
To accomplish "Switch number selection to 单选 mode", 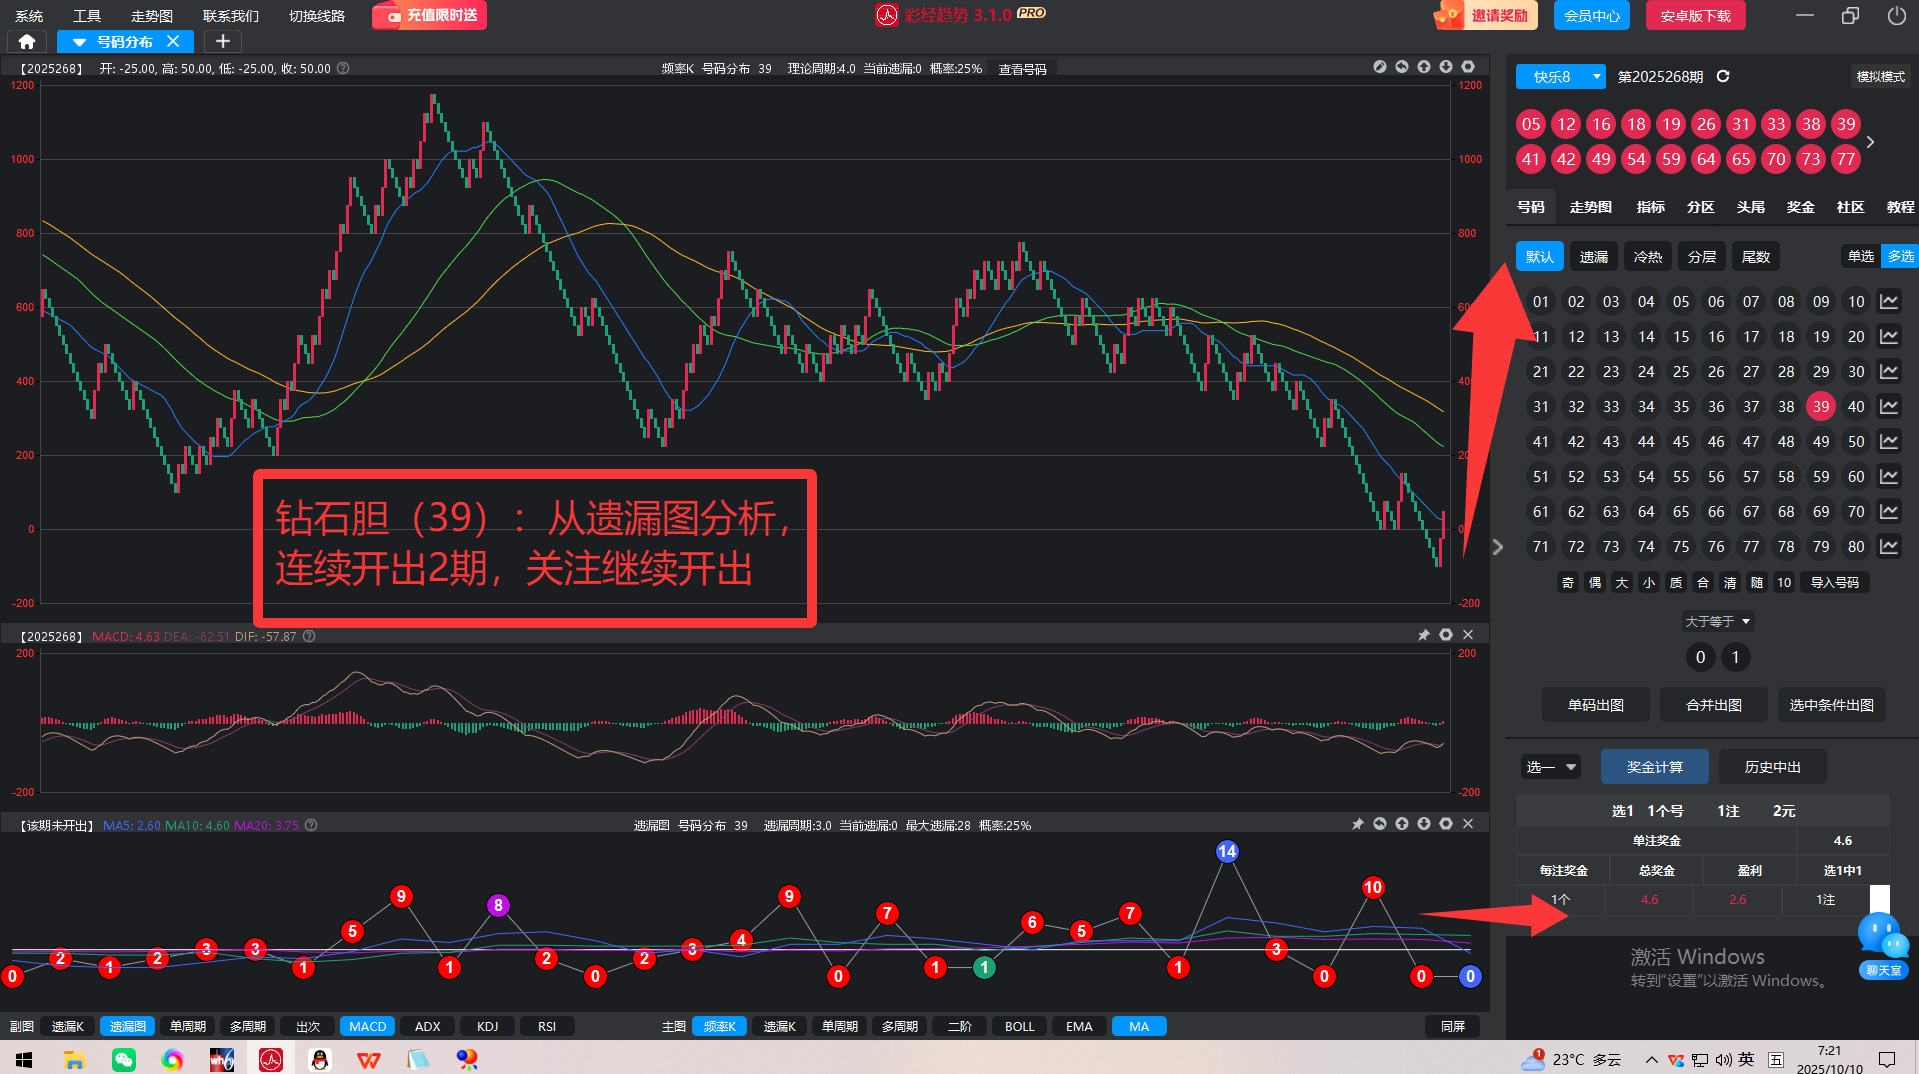I will 1860,257.
